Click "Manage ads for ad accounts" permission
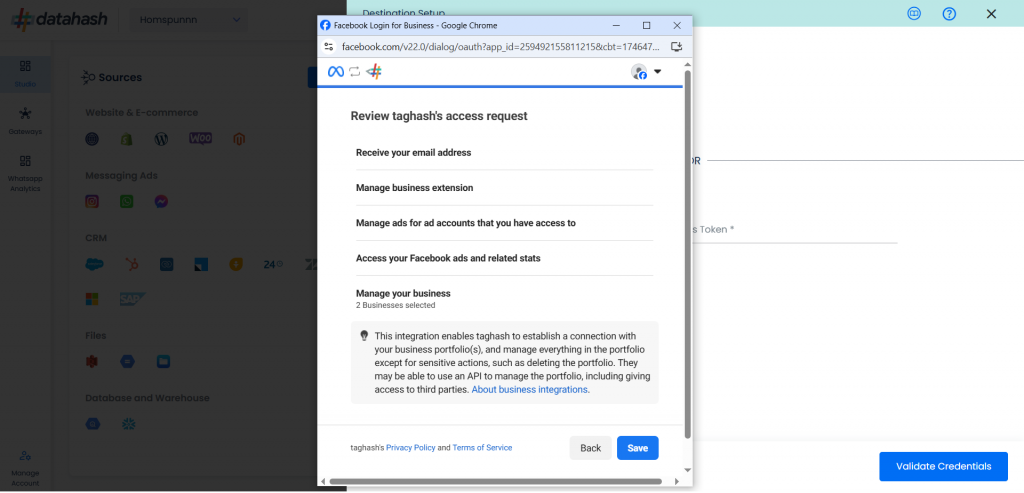Screen dimensions: 1024x493 (466, 223)
